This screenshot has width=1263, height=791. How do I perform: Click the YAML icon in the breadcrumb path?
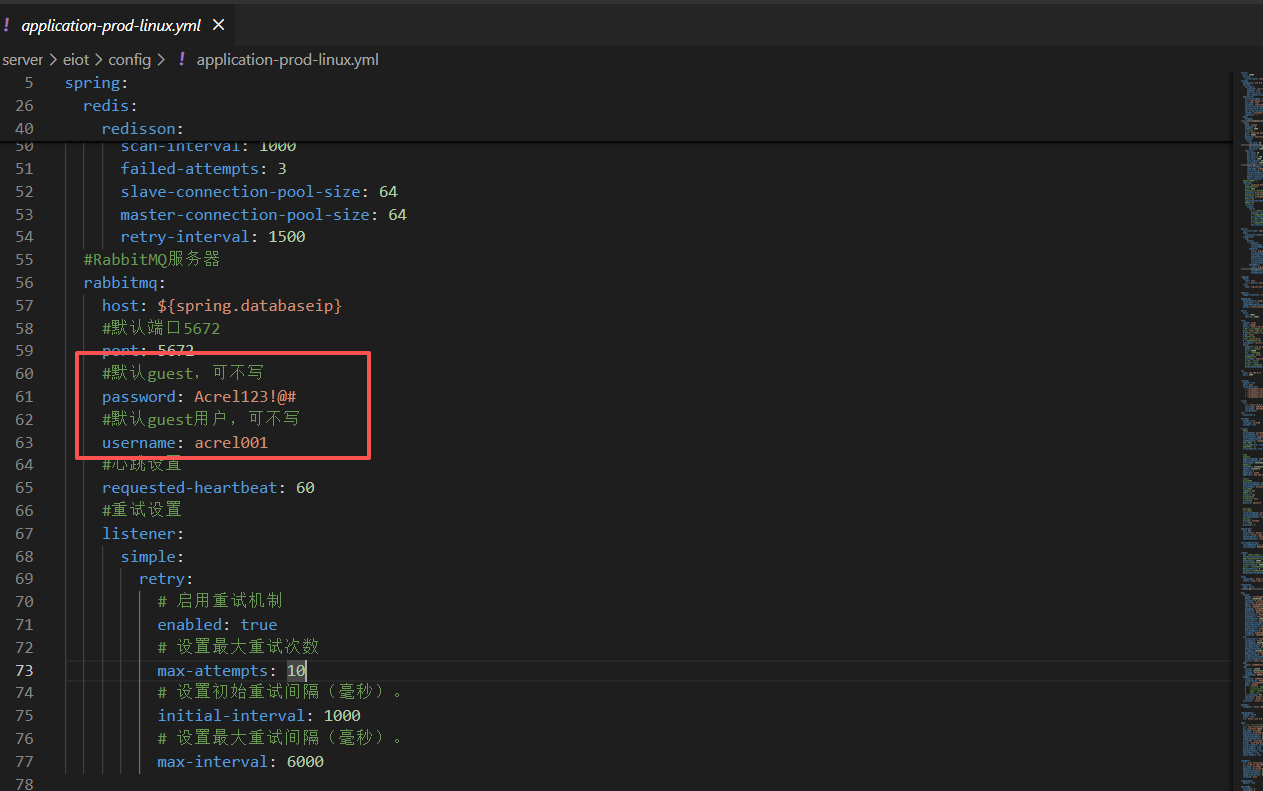point(182,60)
